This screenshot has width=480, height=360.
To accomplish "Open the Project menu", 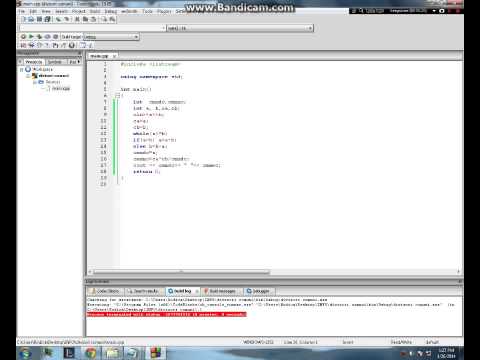I will (x=79, y=11).
